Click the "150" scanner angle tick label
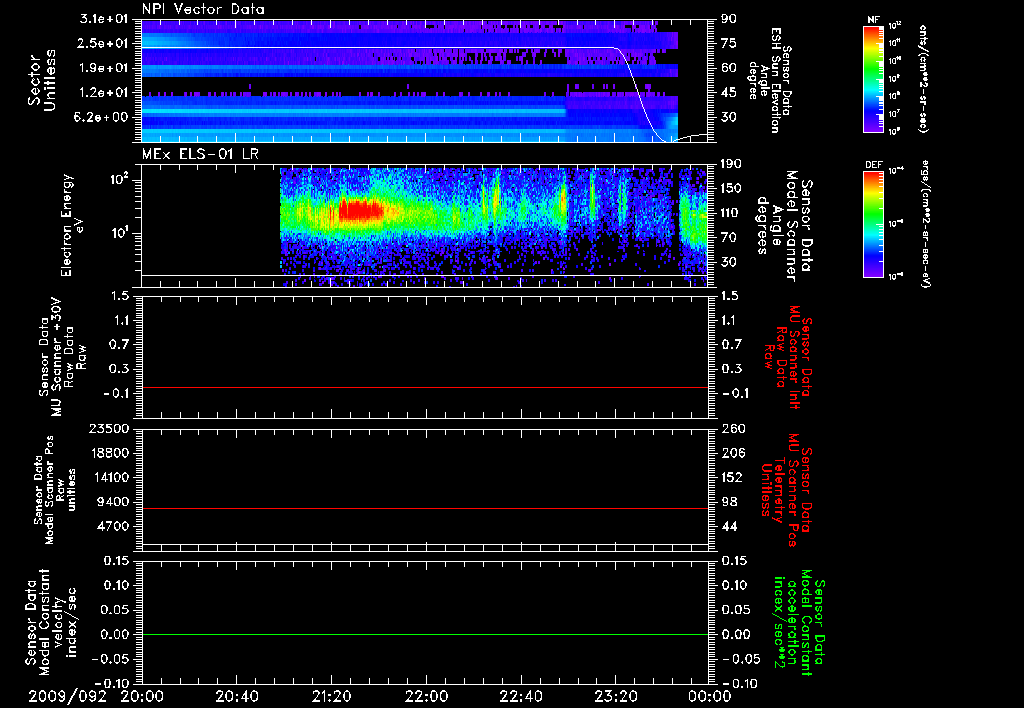 click(731, 189)
